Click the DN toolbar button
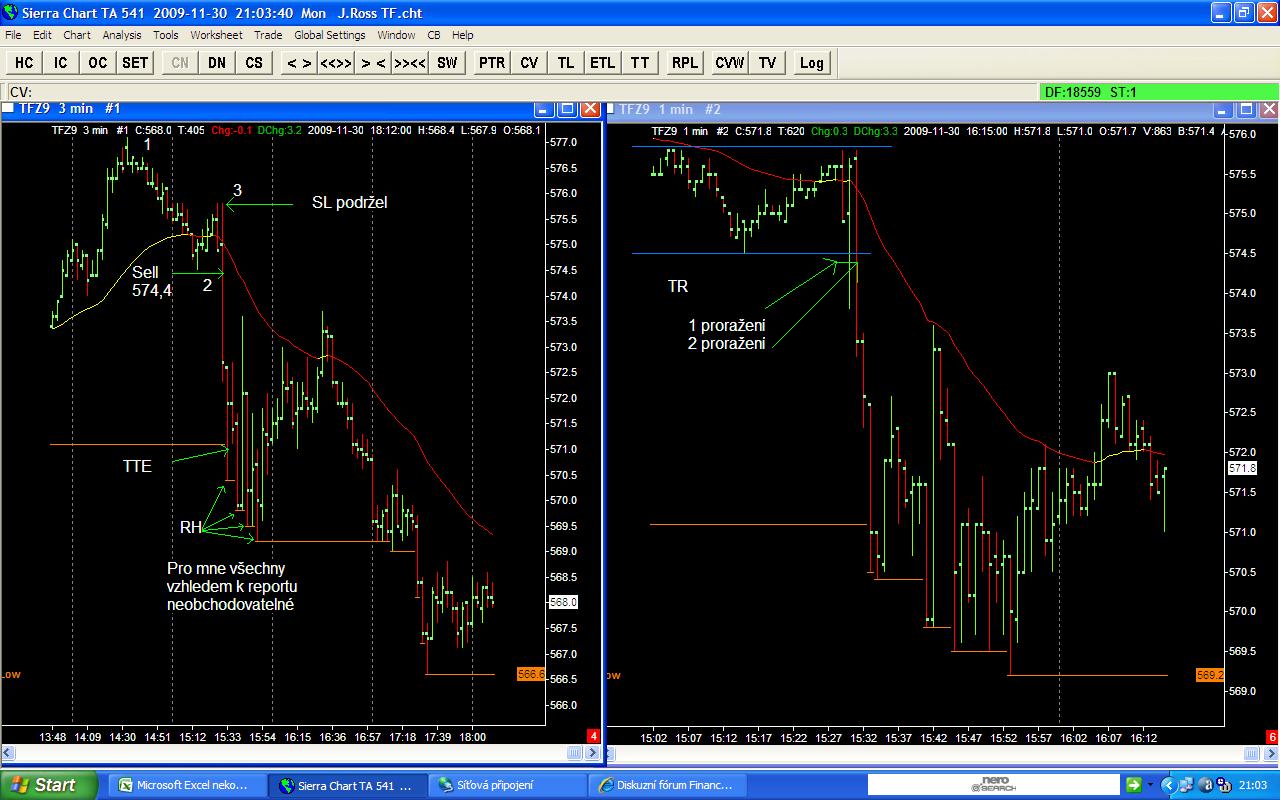This screenshot has width=1280, height=800. [217, 63]
